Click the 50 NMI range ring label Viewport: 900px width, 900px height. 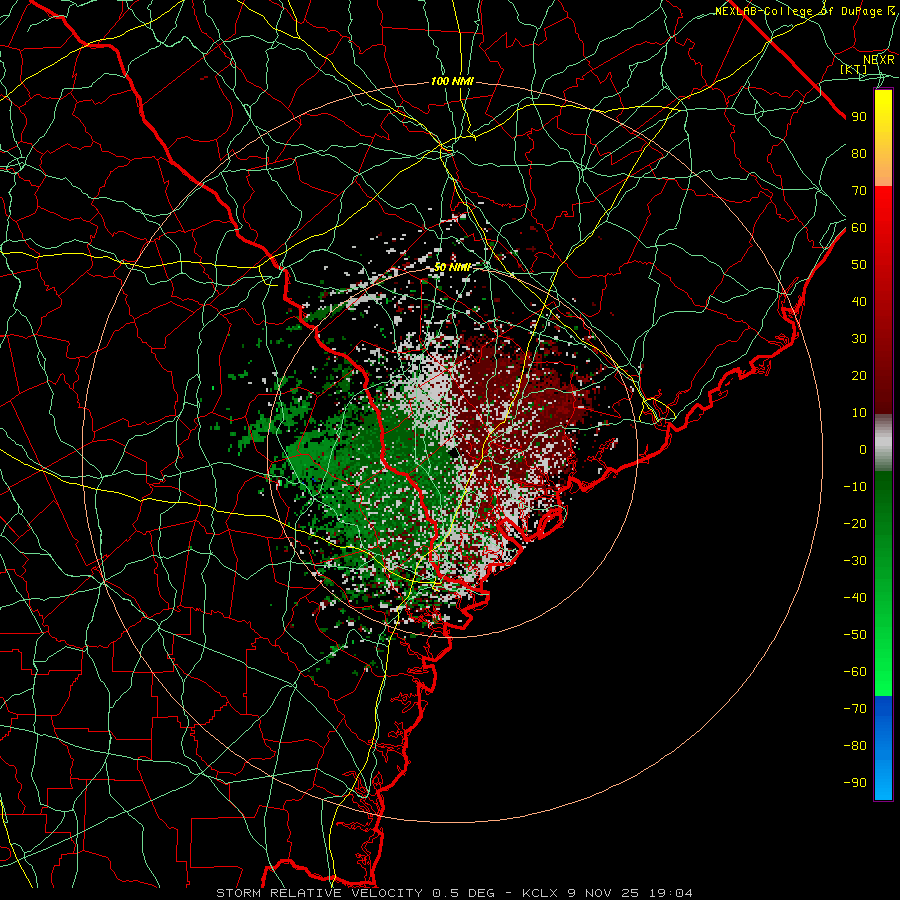pyautogui.click(x=452, y=267)
